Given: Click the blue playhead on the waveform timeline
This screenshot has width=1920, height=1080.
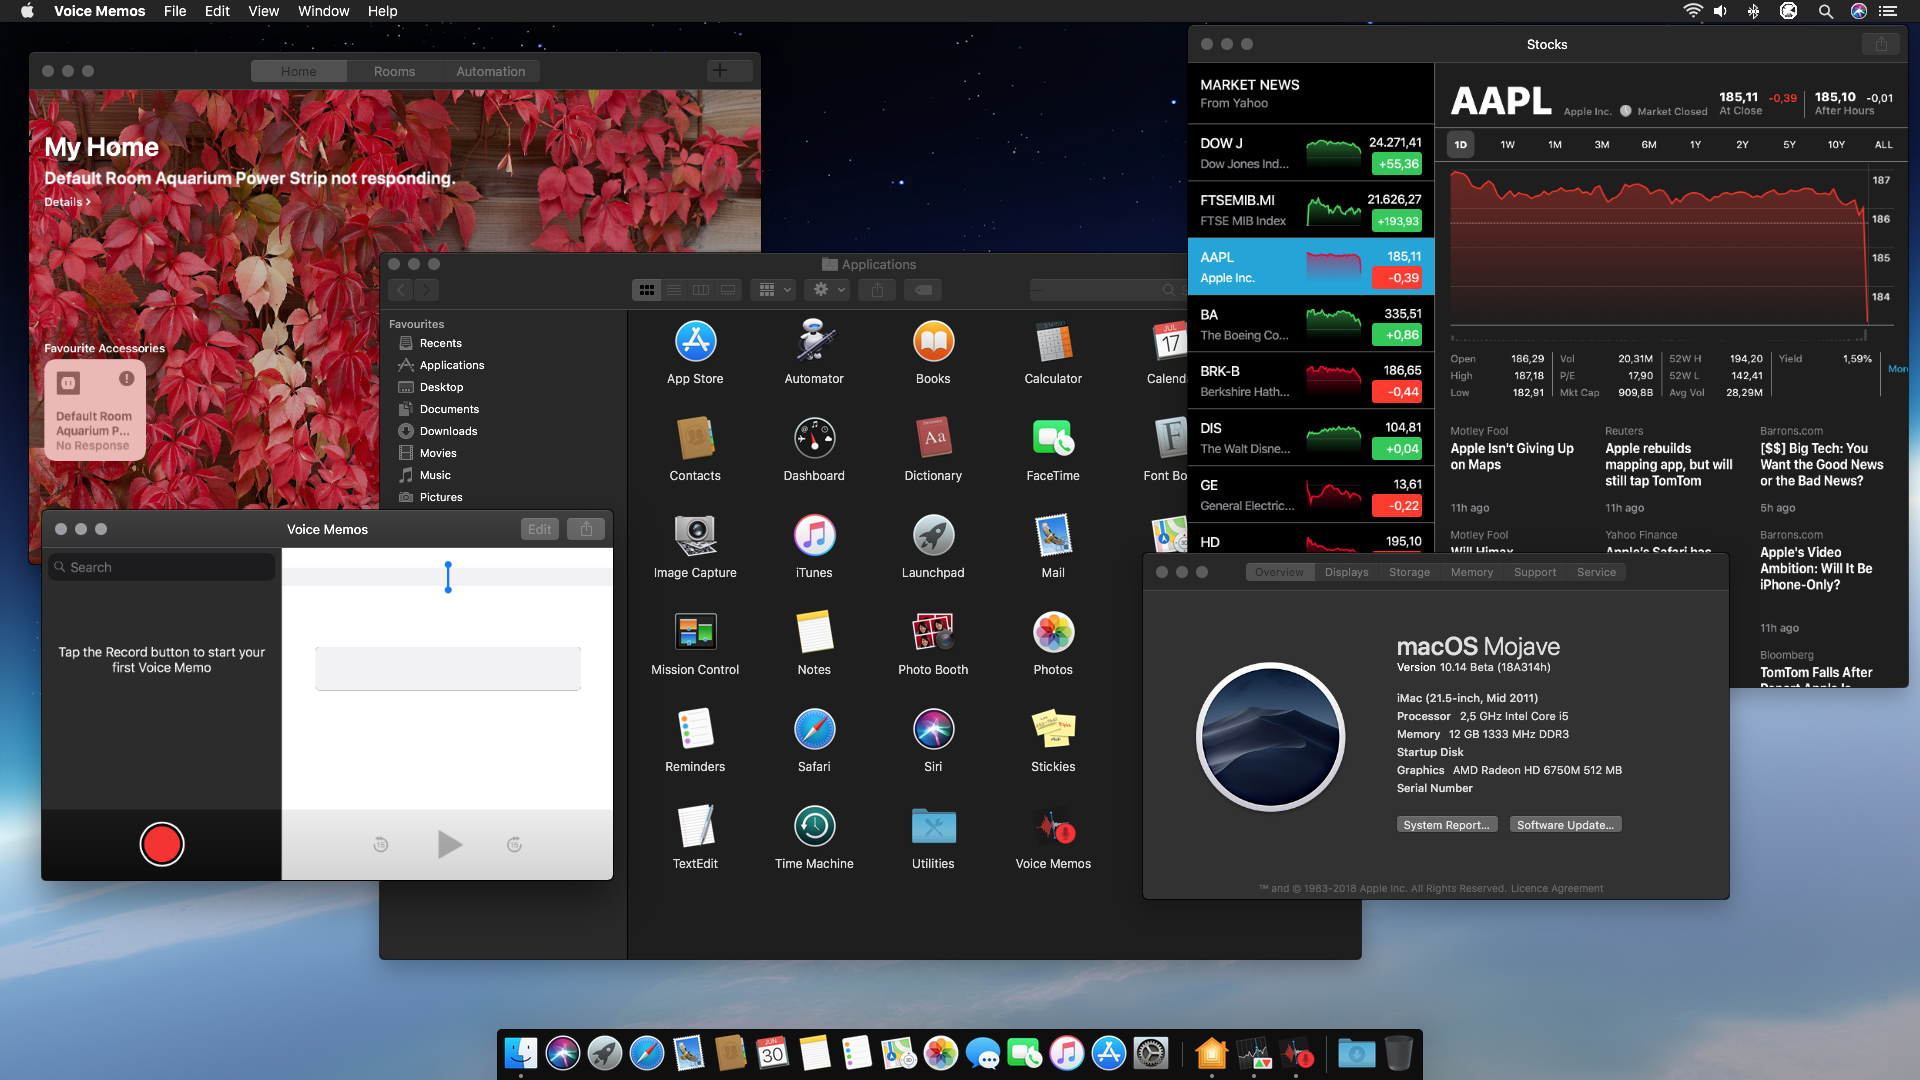Looking at the screenshot, I should (x=448, y=577).
